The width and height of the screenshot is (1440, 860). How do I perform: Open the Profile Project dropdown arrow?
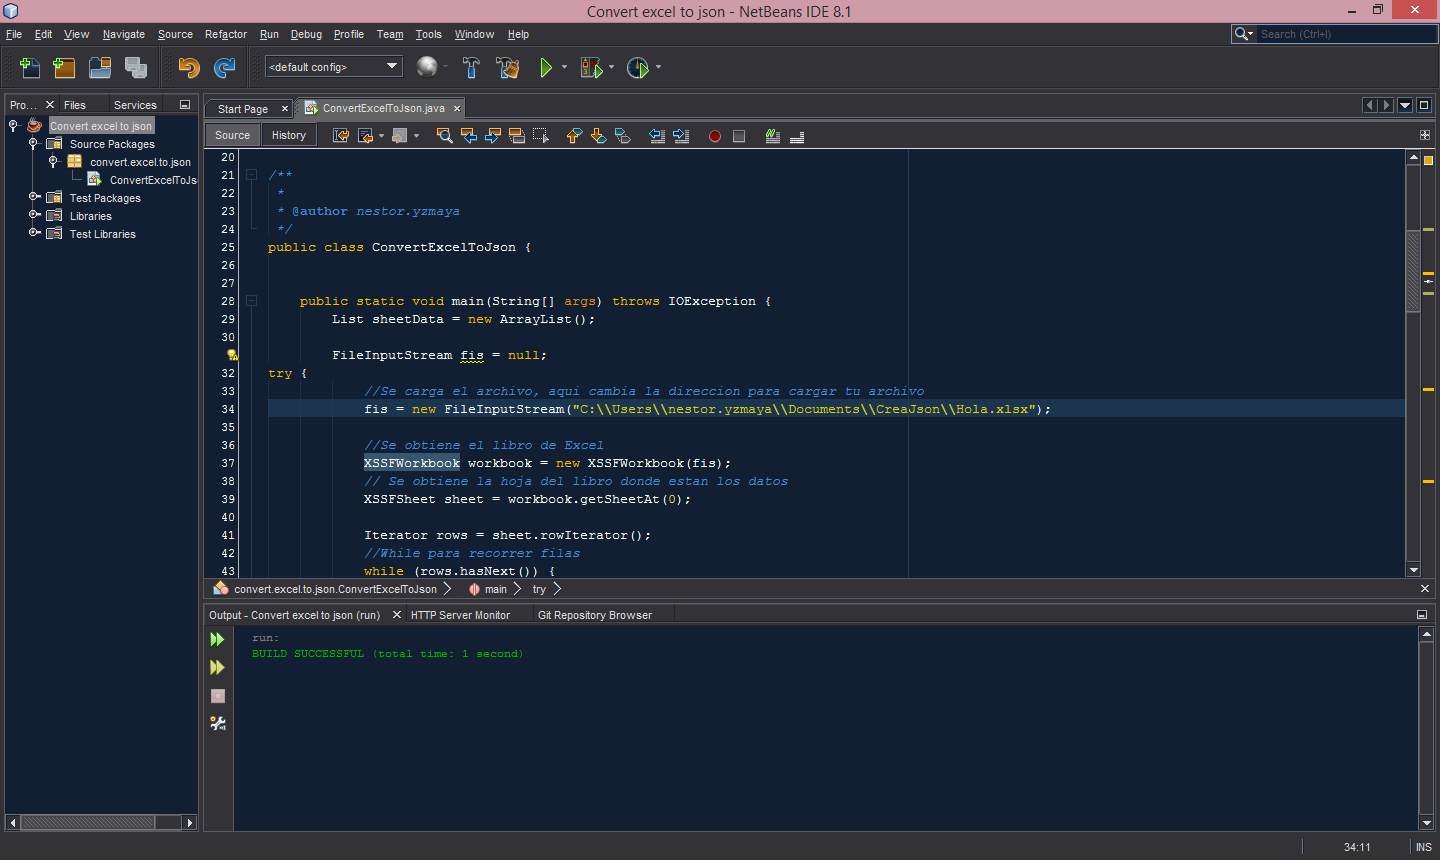pyautogui.click(x=658, y=68)
